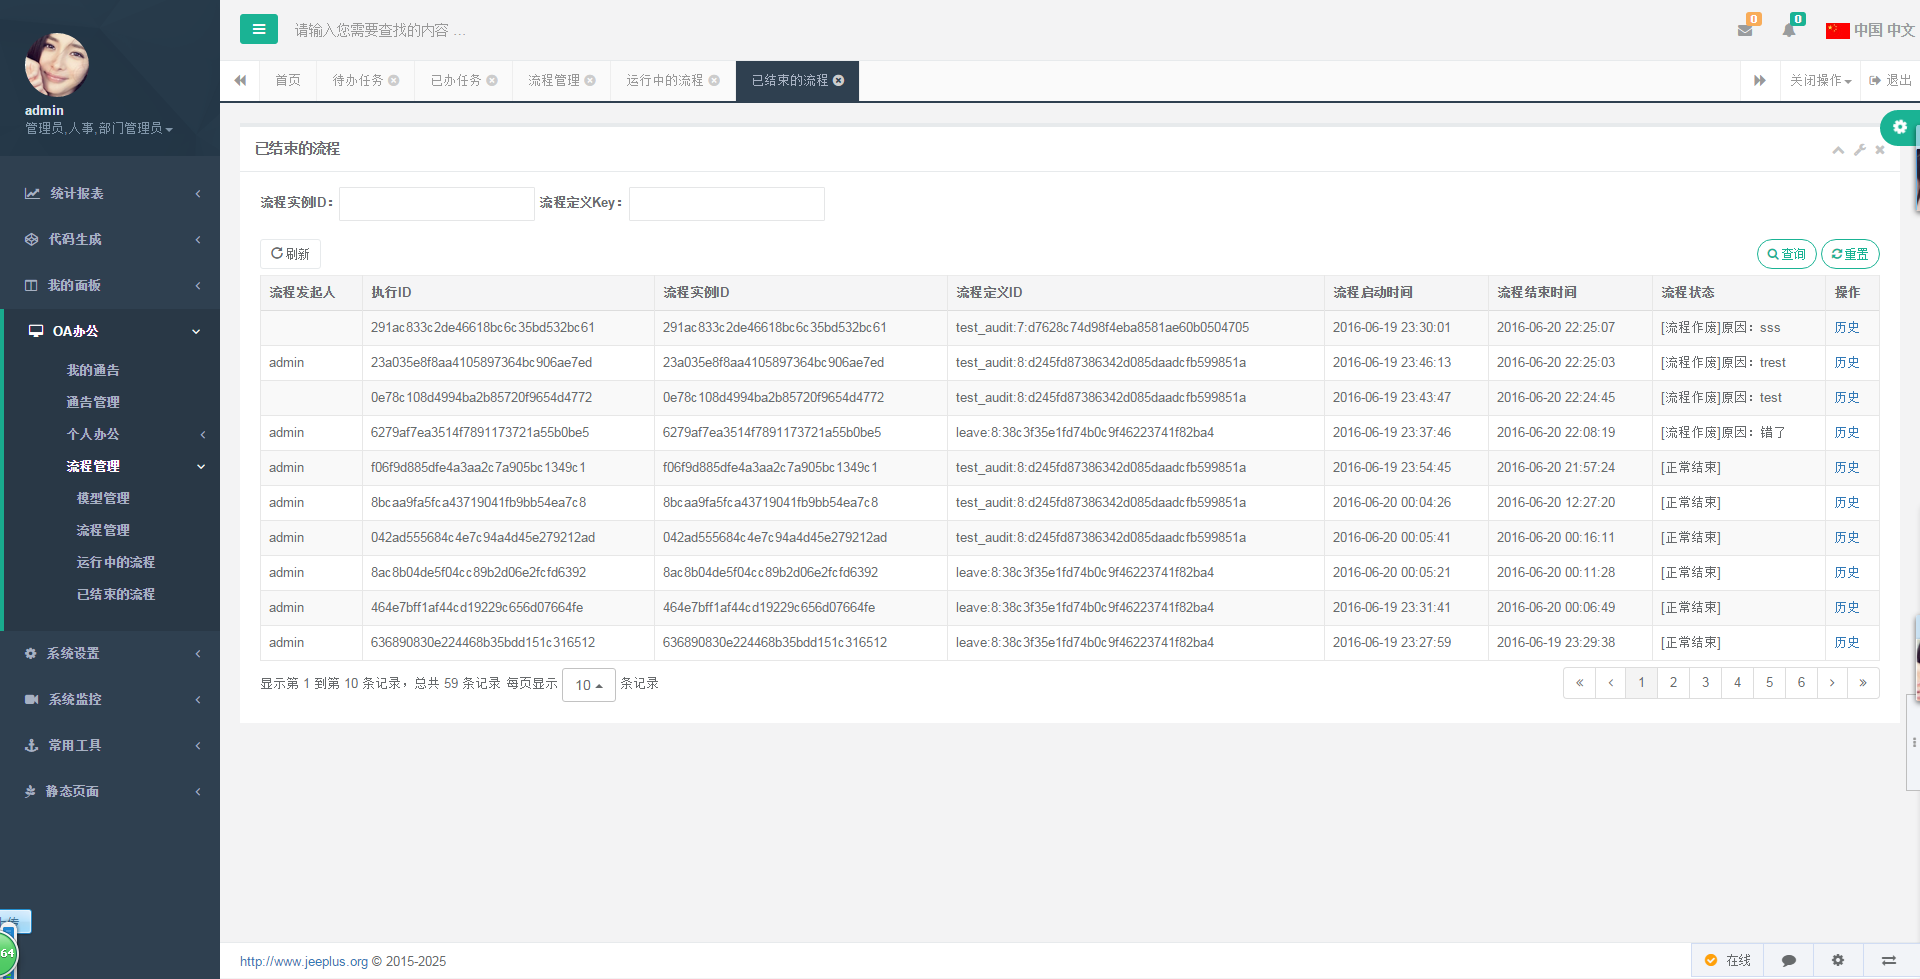Expand the 常用工具 sidebar menu

point(110,745)
